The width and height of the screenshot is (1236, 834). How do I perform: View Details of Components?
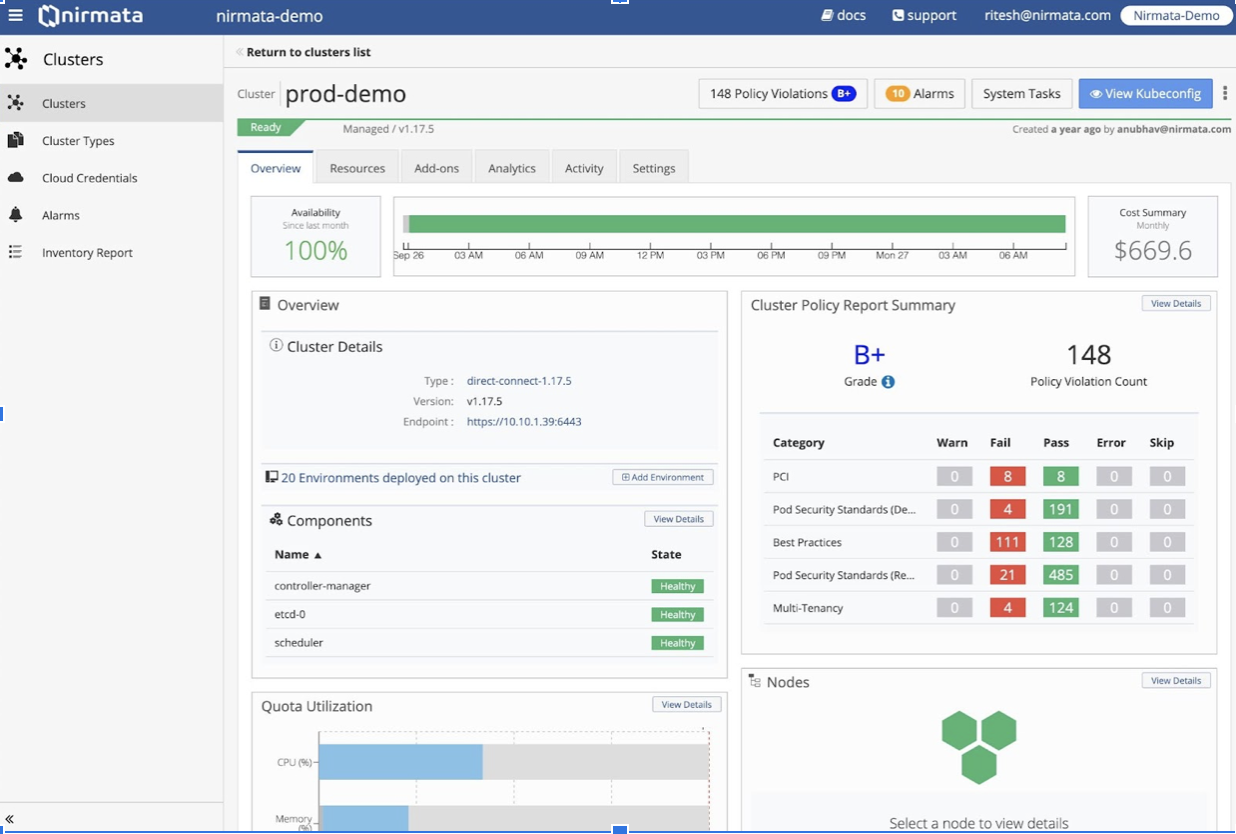679,519
